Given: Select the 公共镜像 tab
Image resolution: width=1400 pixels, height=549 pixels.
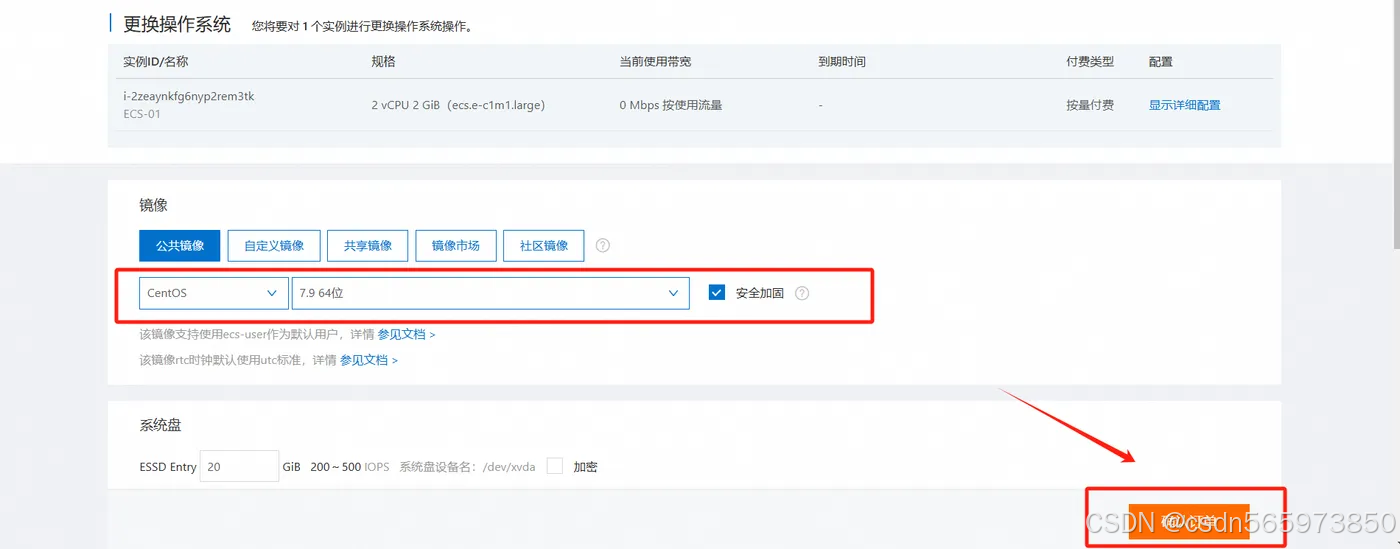Looking at the screenshot, I should point(180,245).
